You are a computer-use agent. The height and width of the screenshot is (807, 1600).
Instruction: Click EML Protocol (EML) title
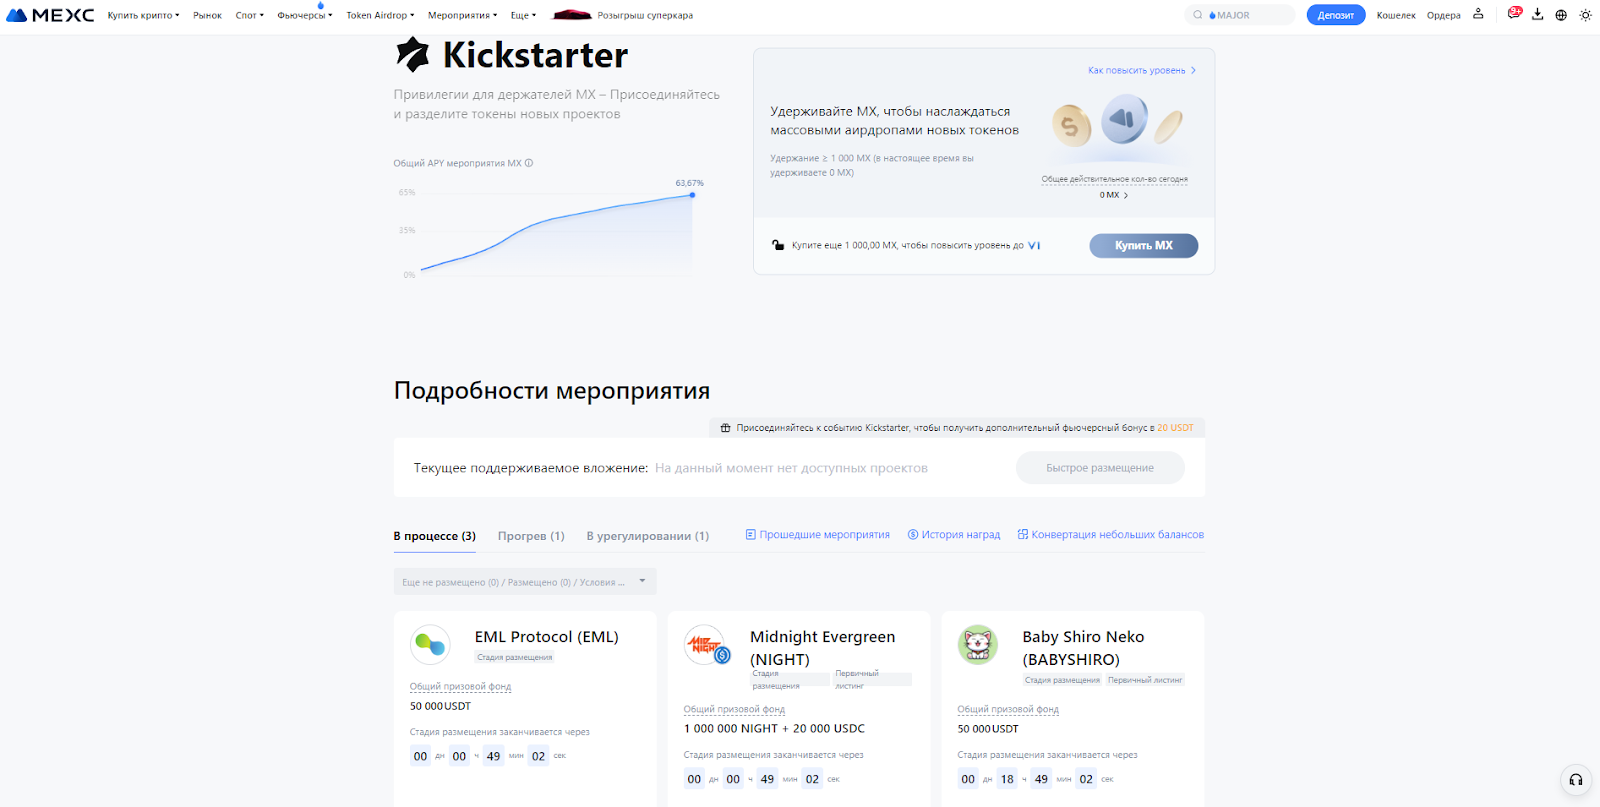tap(547, 637)
